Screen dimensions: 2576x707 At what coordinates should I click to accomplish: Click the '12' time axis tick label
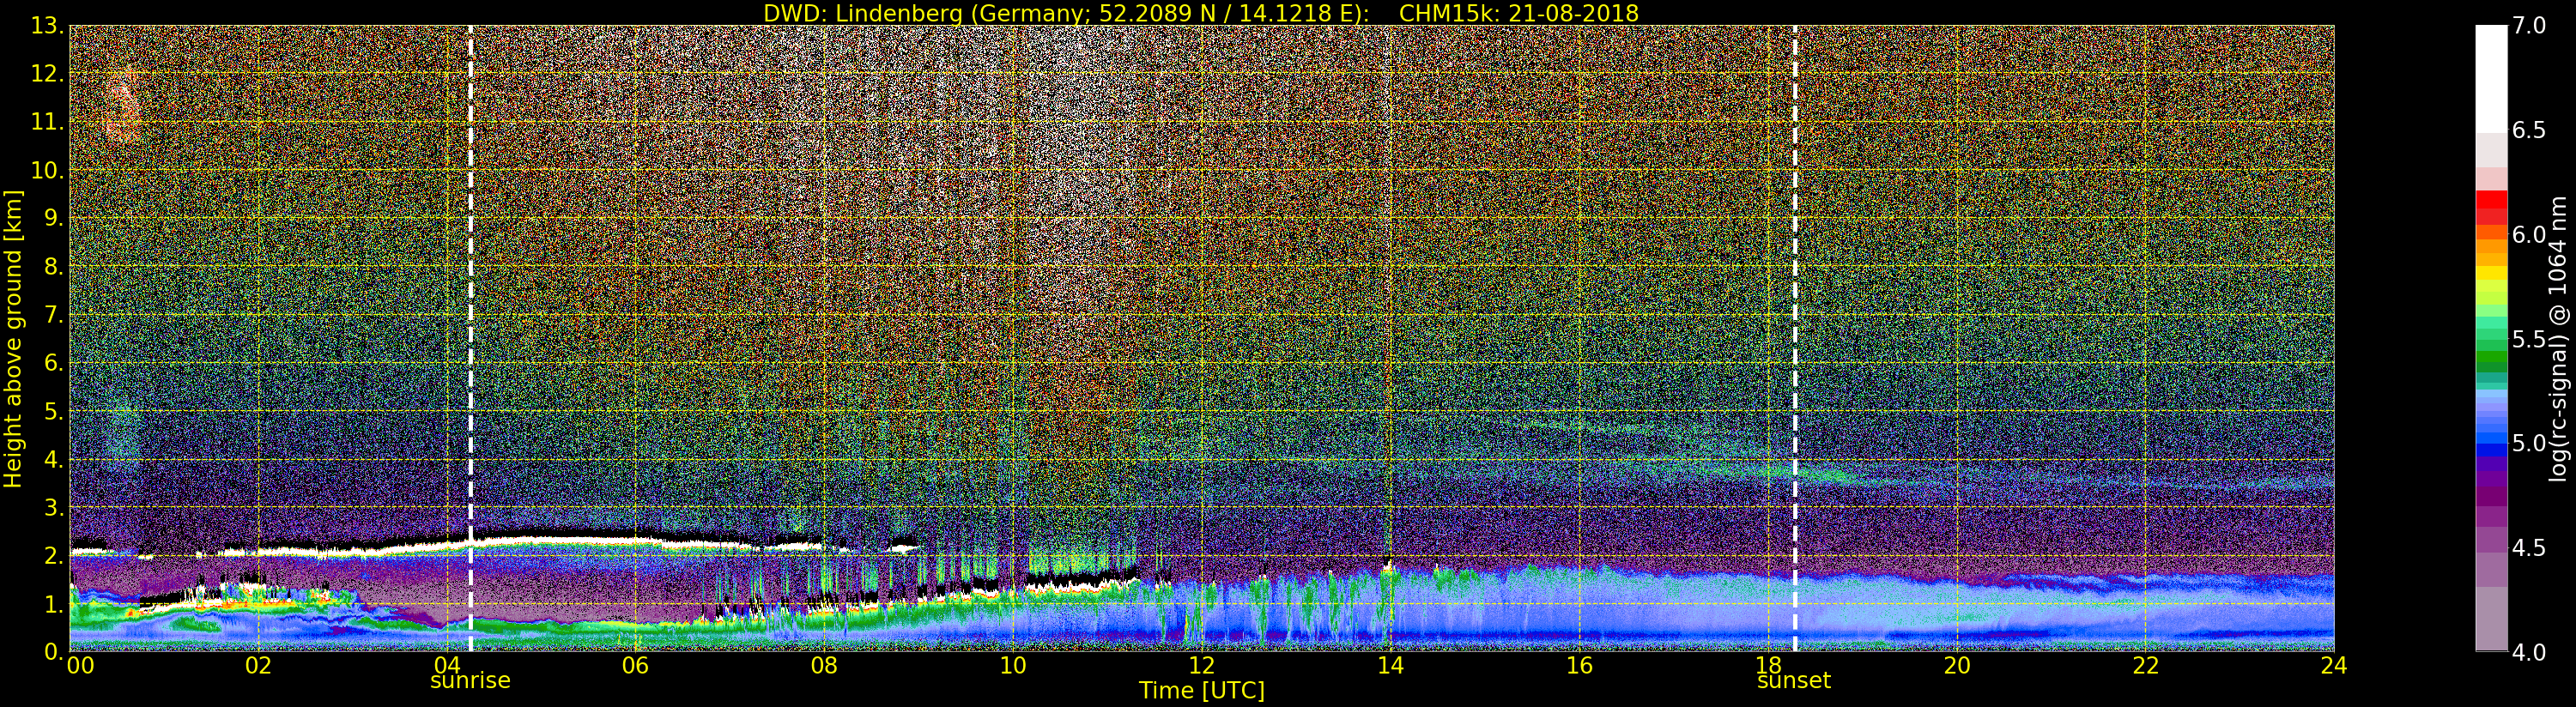1202,666
